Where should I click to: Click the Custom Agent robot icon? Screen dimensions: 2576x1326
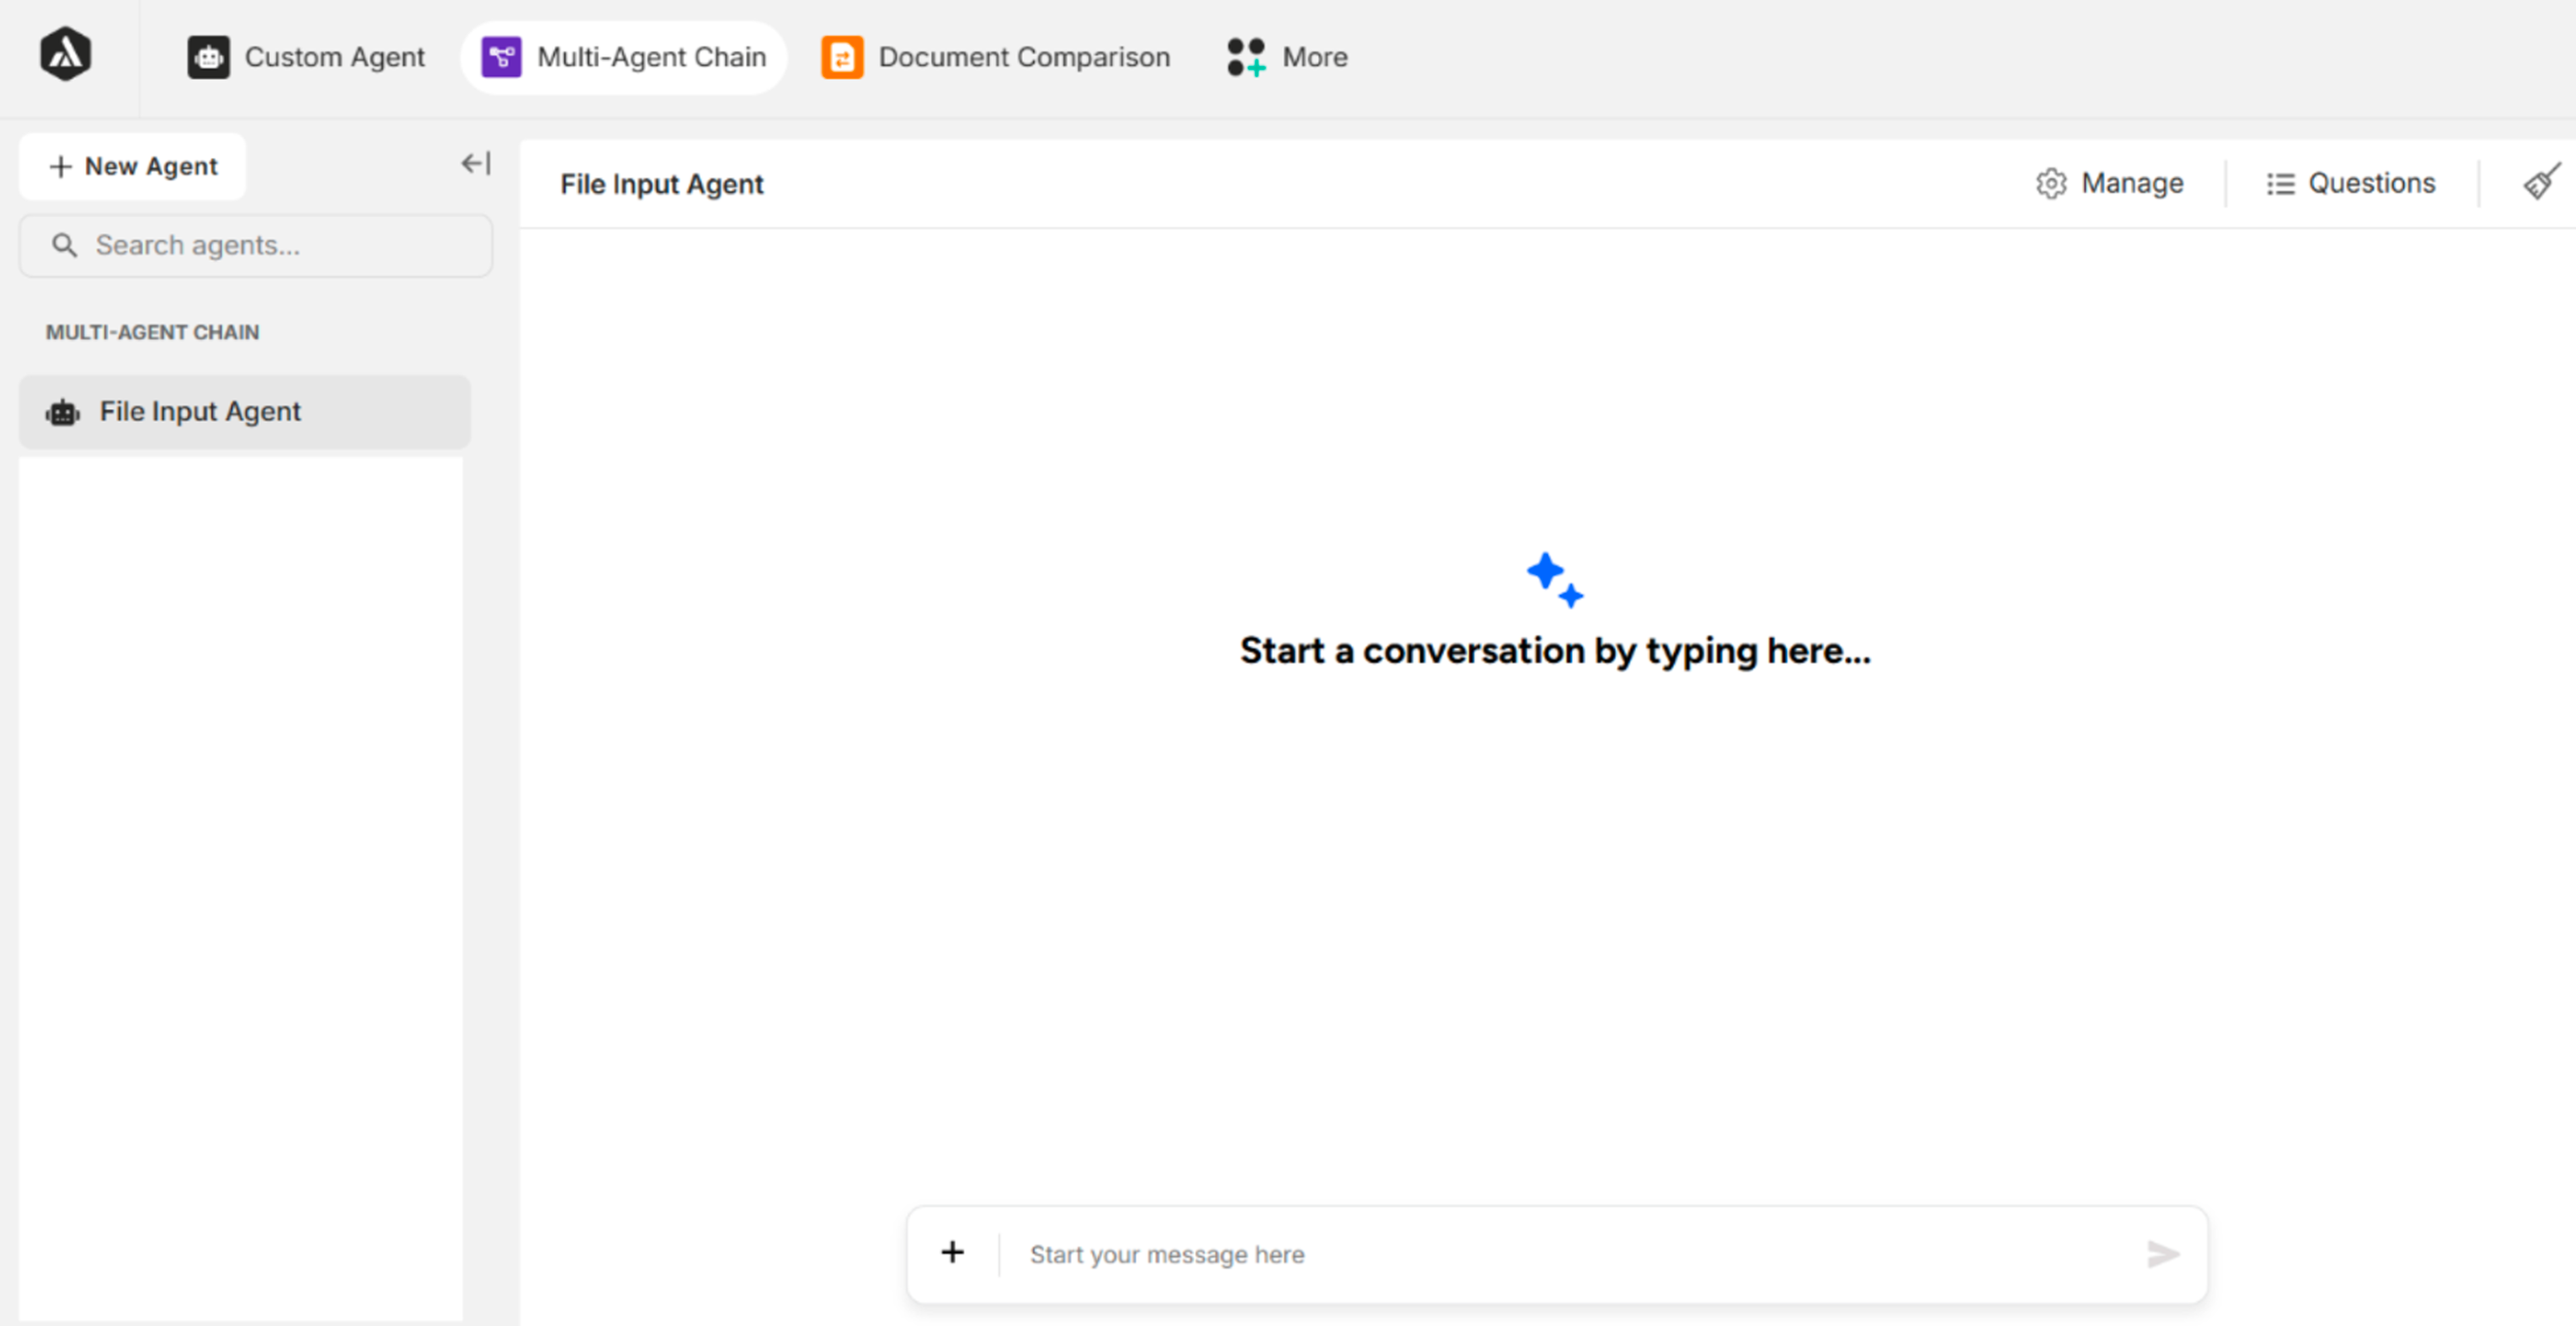tap(208, 57)
